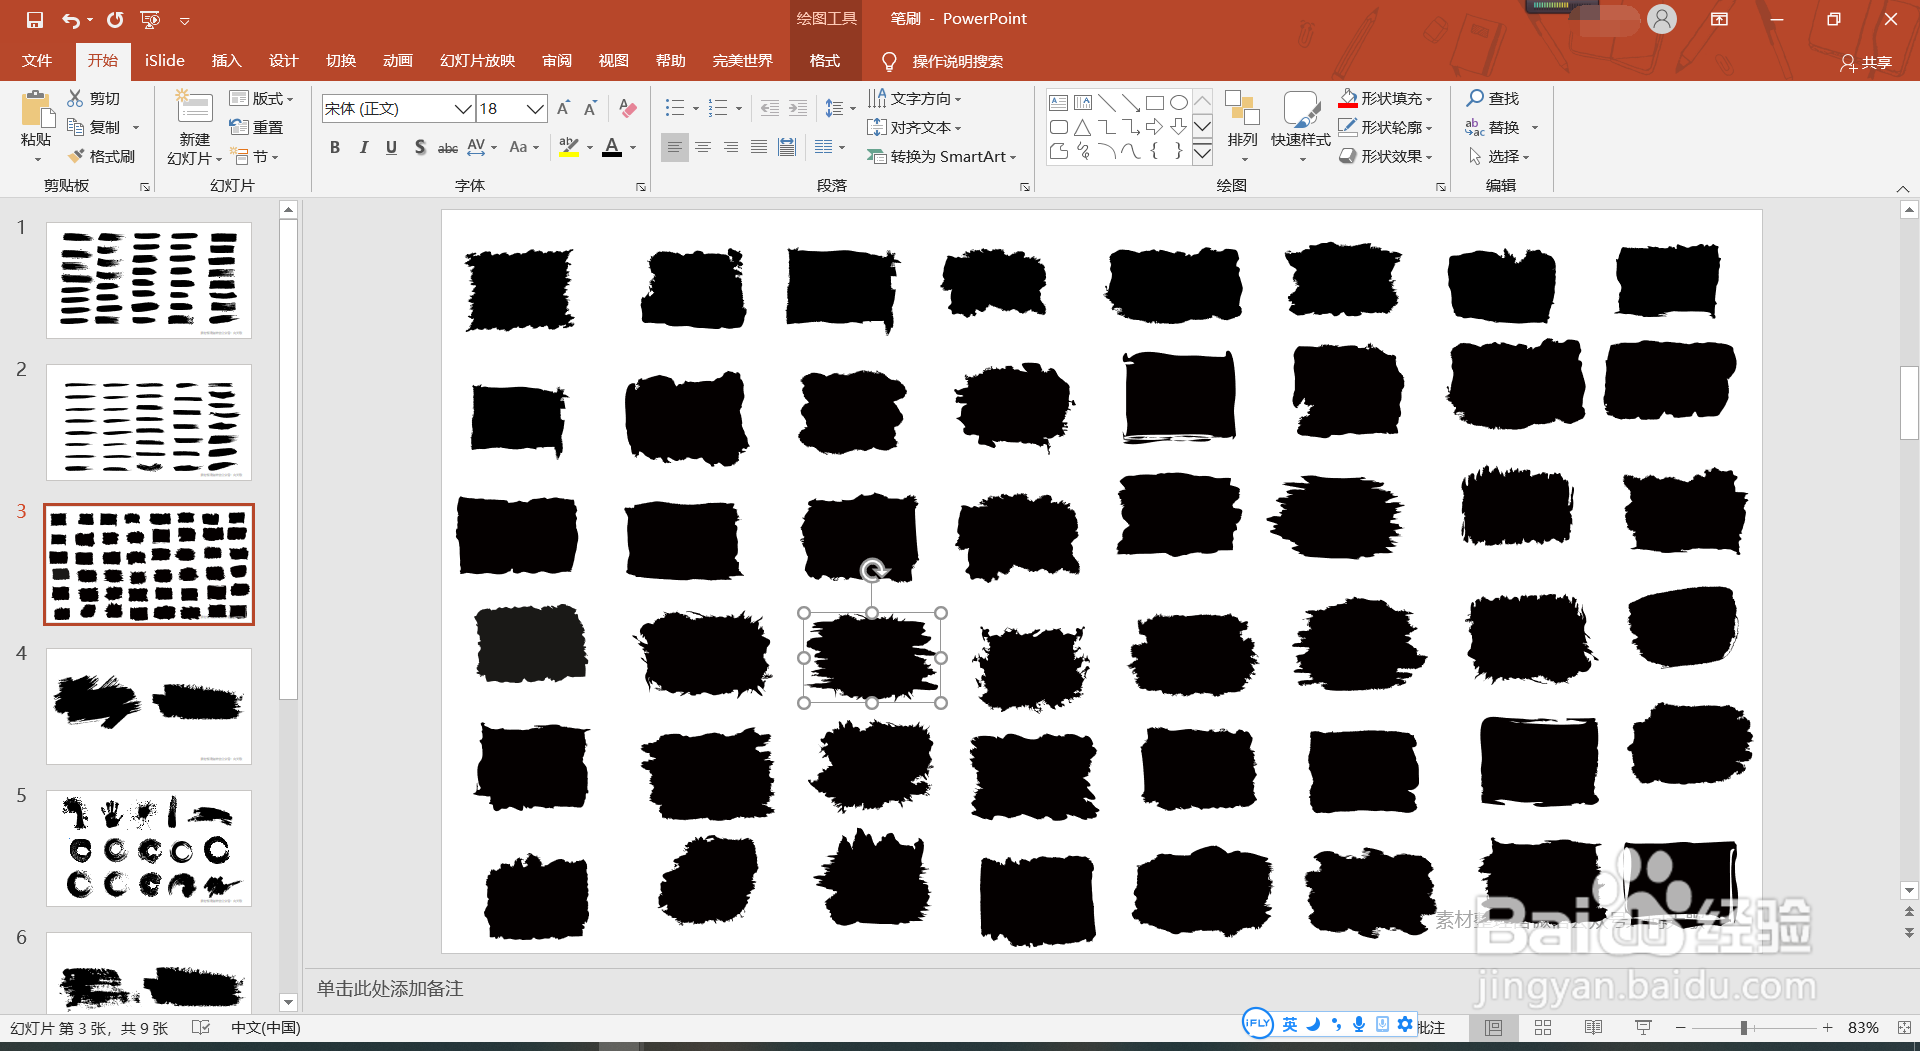Open Quick Styles gallery
This screenshot has height=1051, width=1920.
click(1300, 125)
